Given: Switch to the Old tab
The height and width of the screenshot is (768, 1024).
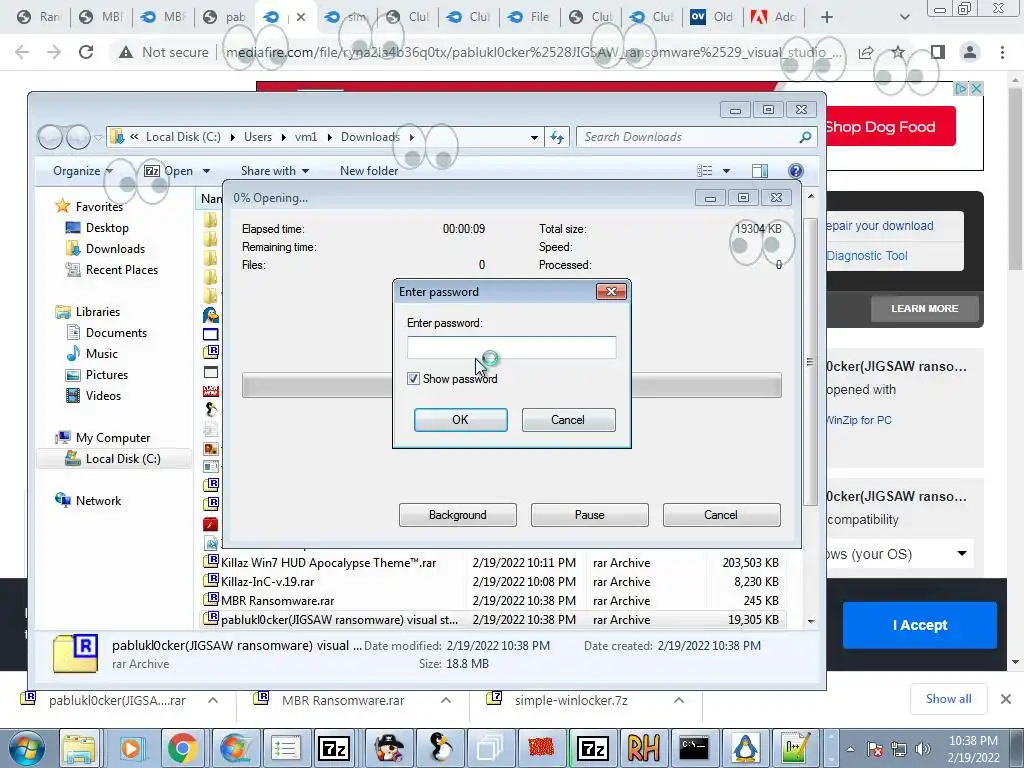Looking at the screenshot, I should 712,17.
